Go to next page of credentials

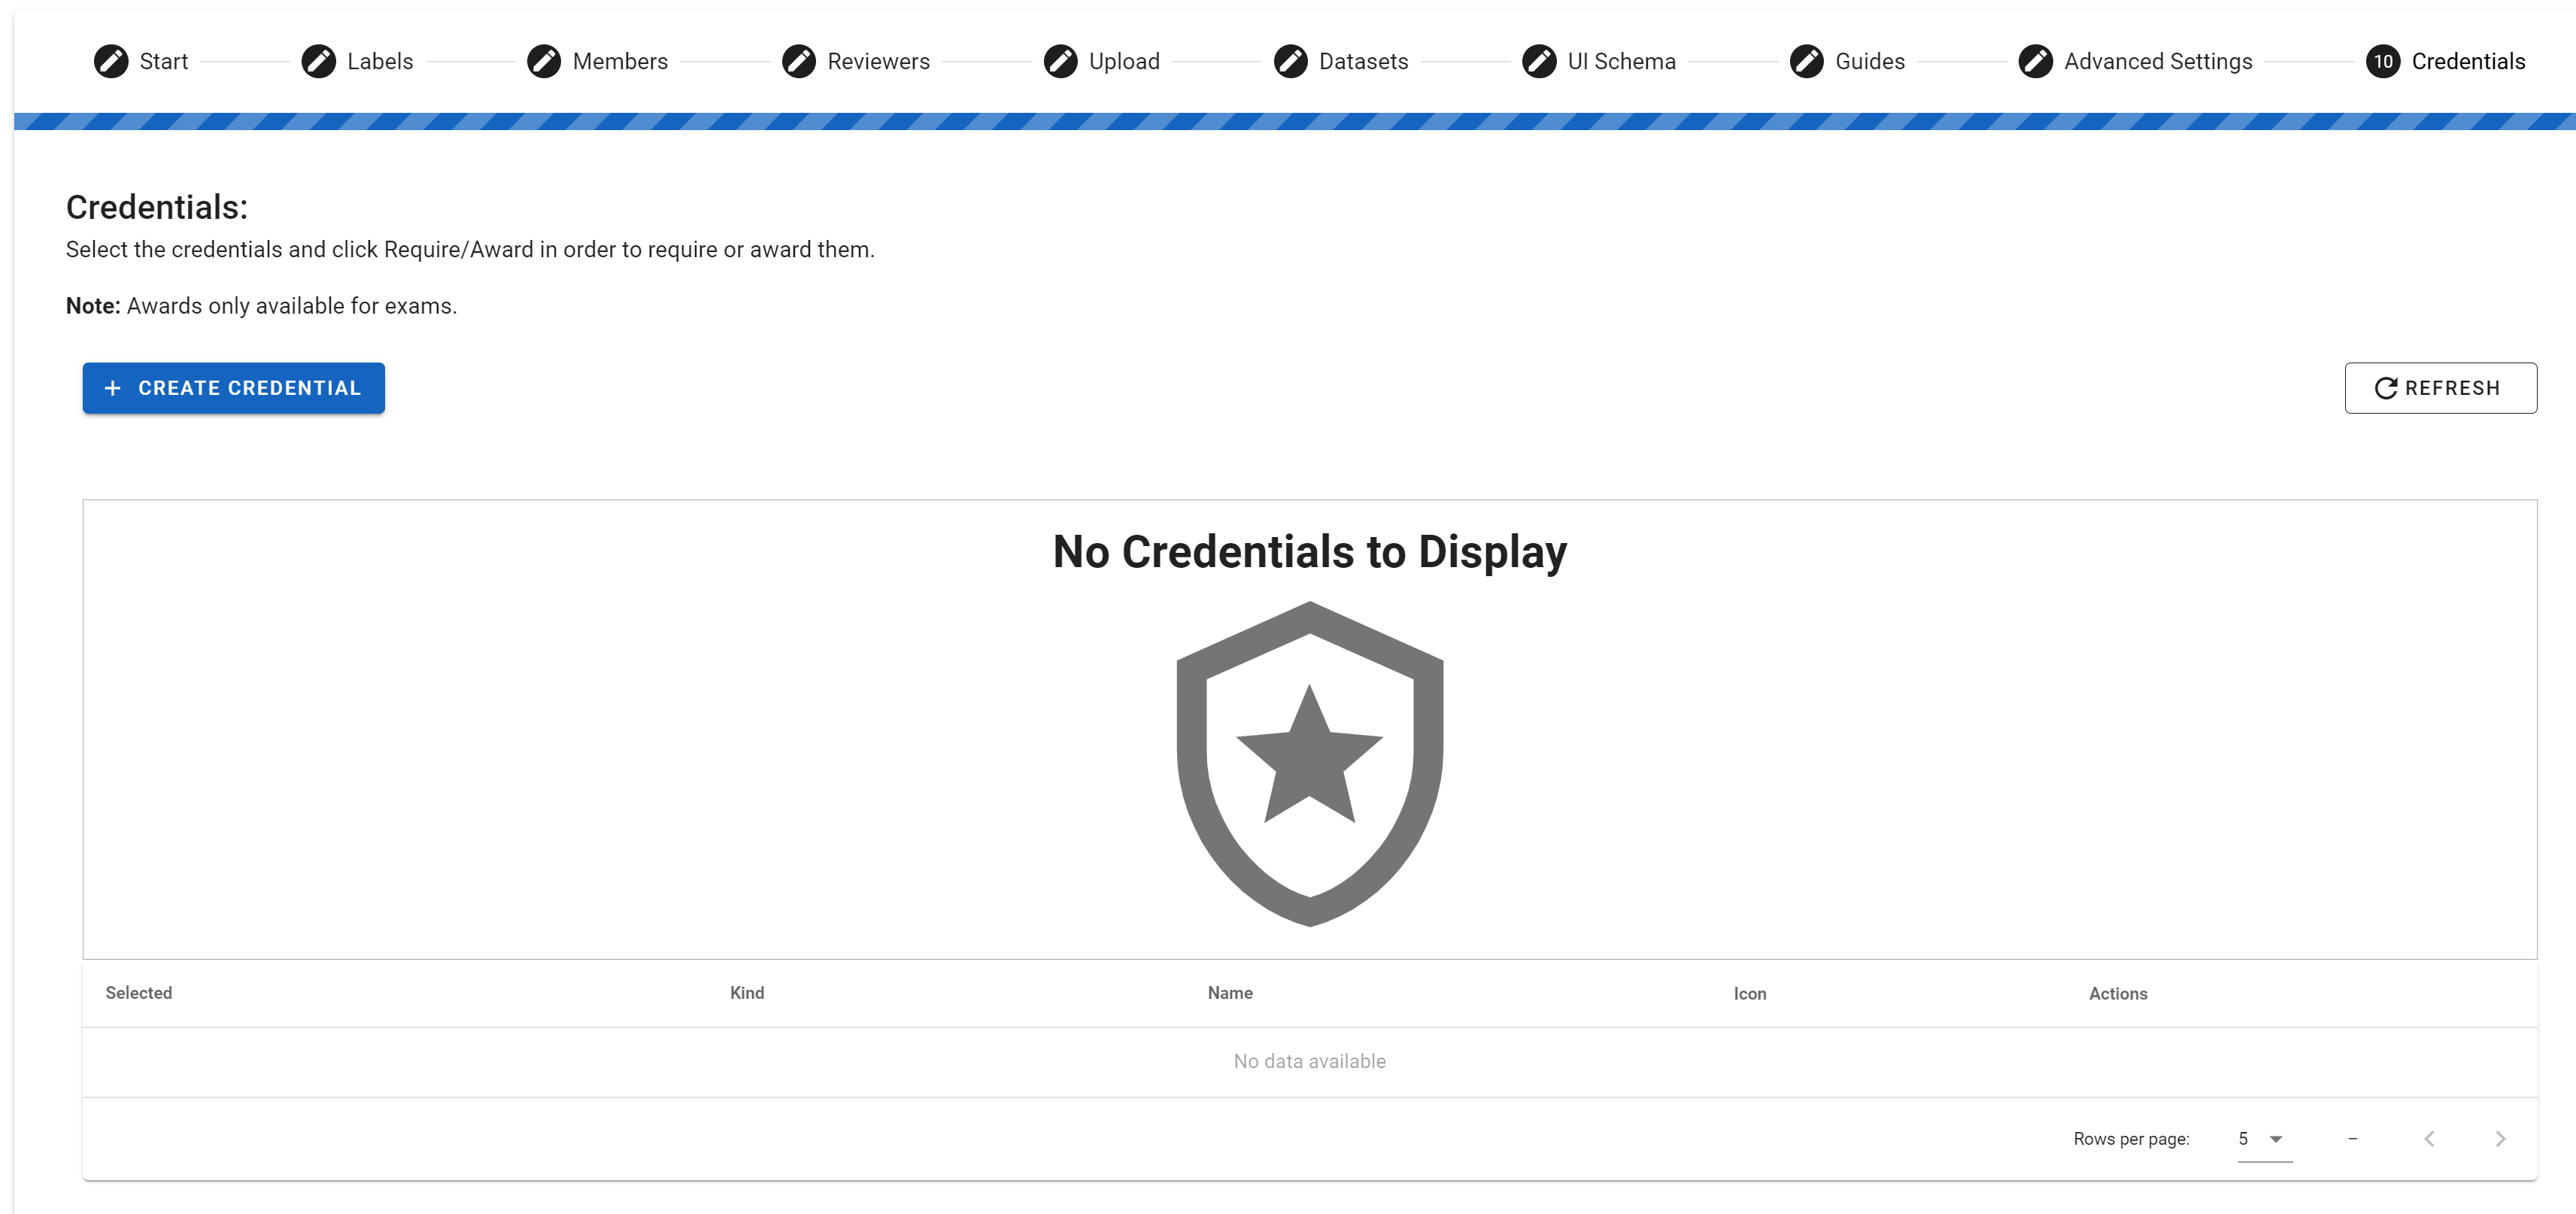pyautogui.click(x=2500, y=1139)
